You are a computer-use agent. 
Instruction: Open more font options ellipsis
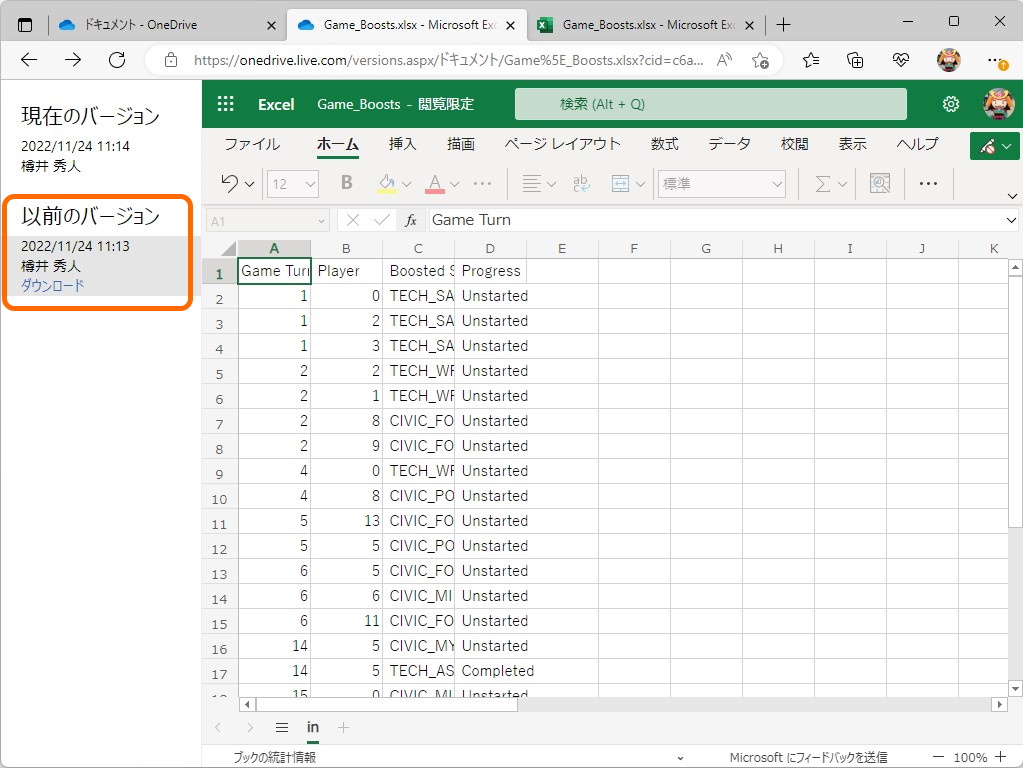[482, 183]
